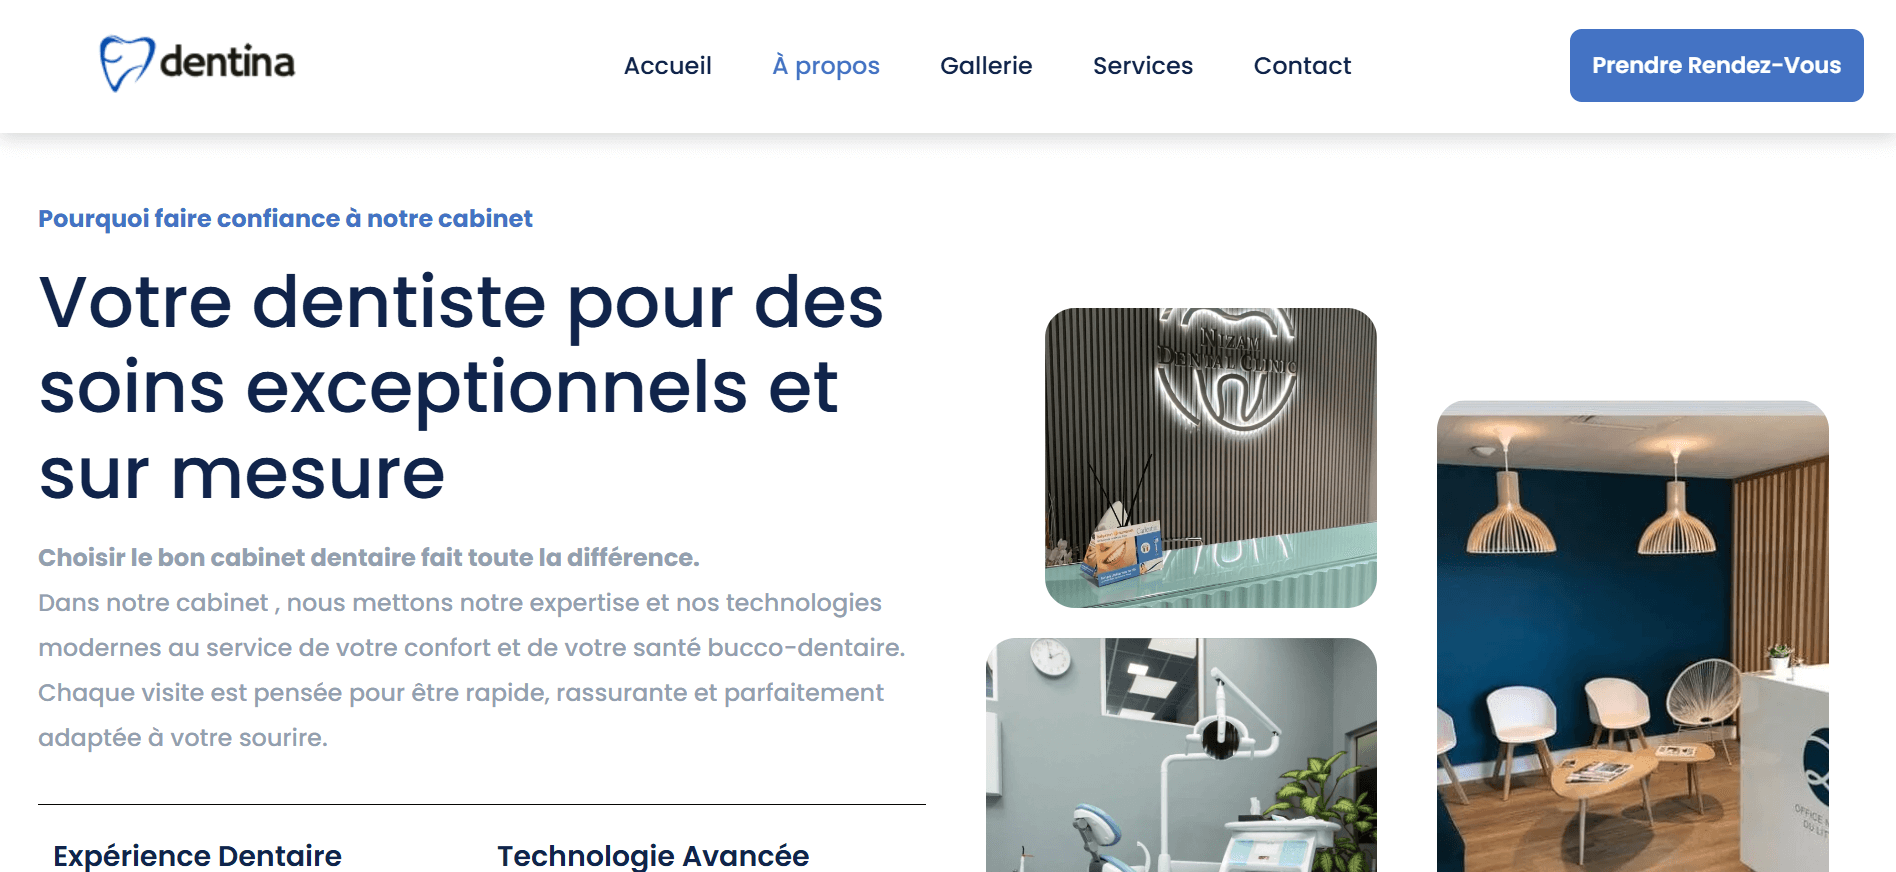
Task: Open the blue waiting room photo
Action: pos(1633,637)
